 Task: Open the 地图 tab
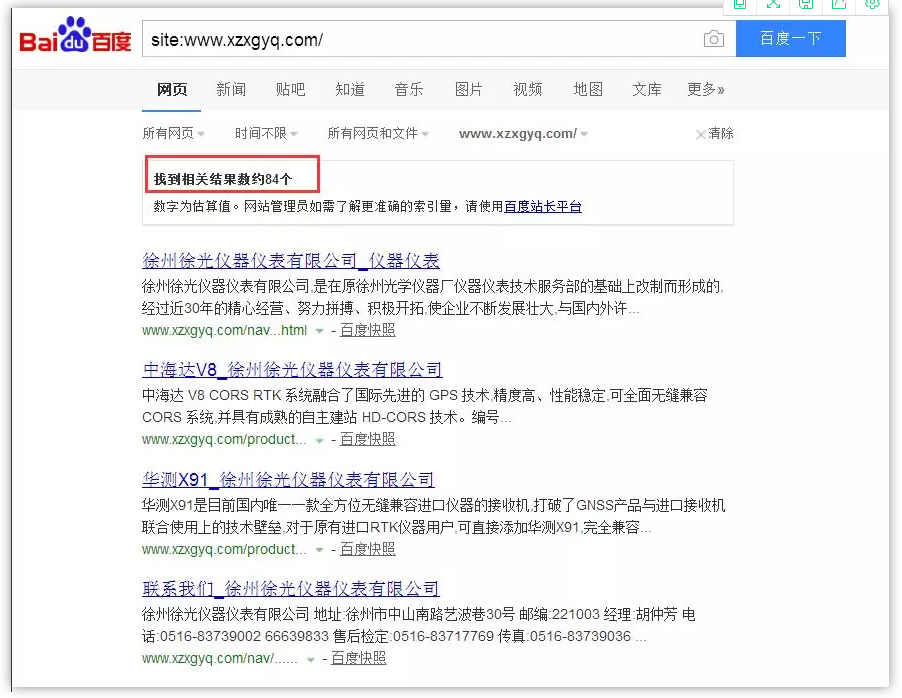[588, 89]
